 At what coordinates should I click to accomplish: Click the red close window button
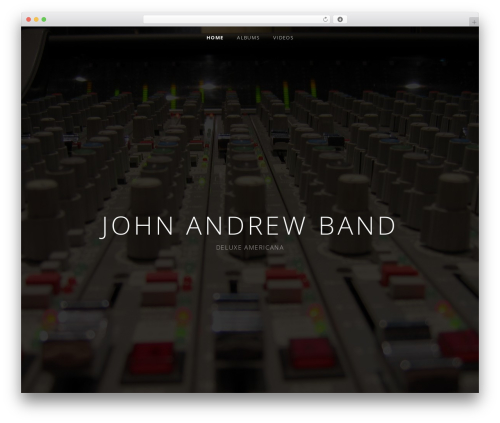coord(29,20)
